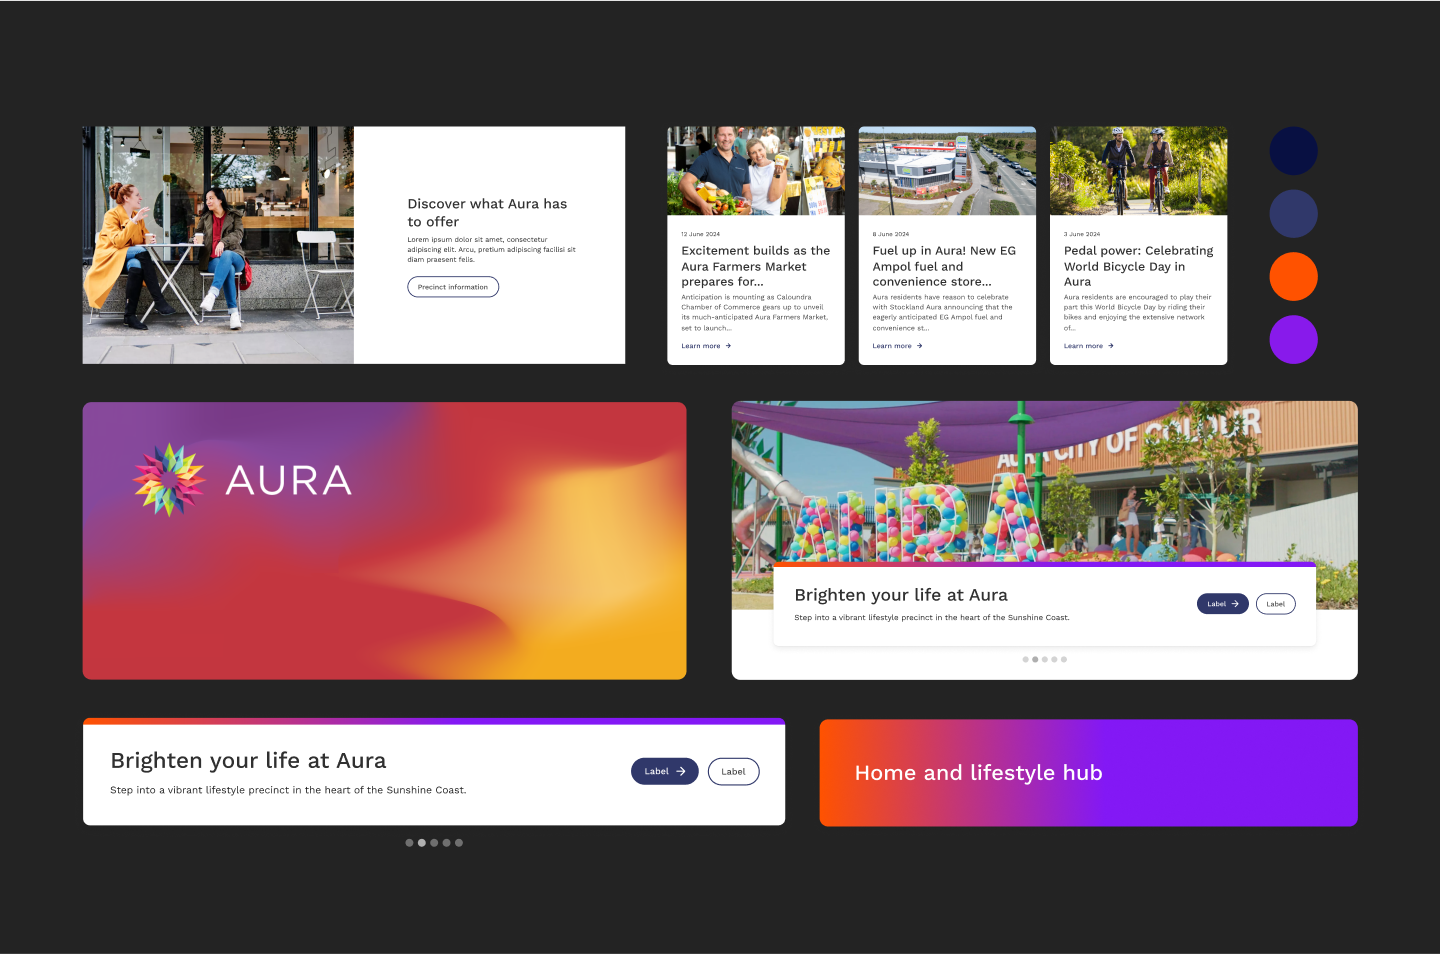Open the Home and lifestyle hub gradient banner
Screen dimensions: 1440x954
pyautogui.click(x=1088, y=773)
